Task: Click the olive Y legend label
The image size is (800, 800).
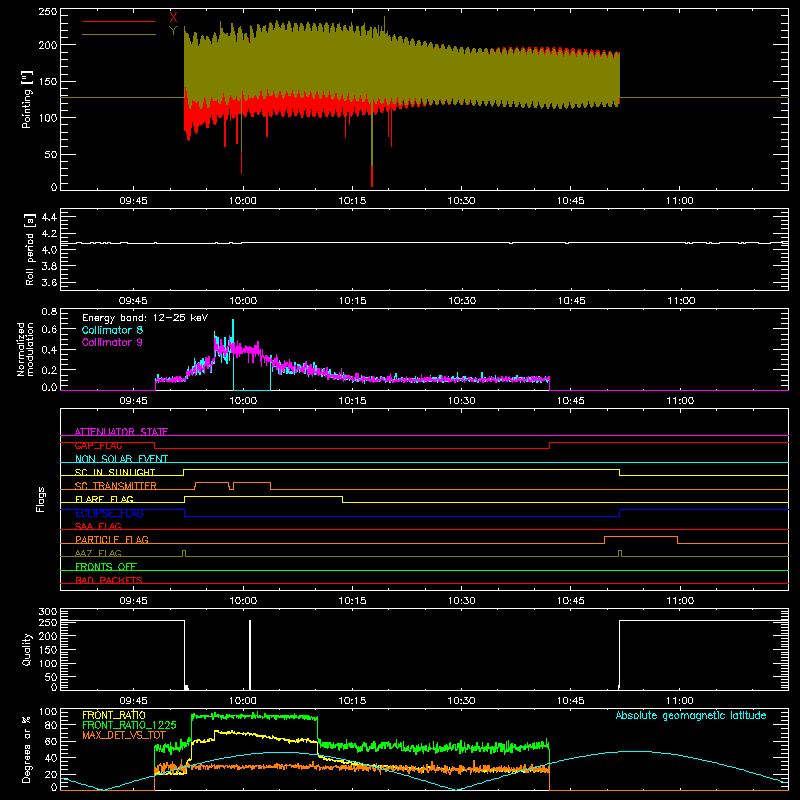Action: [173, 31]
